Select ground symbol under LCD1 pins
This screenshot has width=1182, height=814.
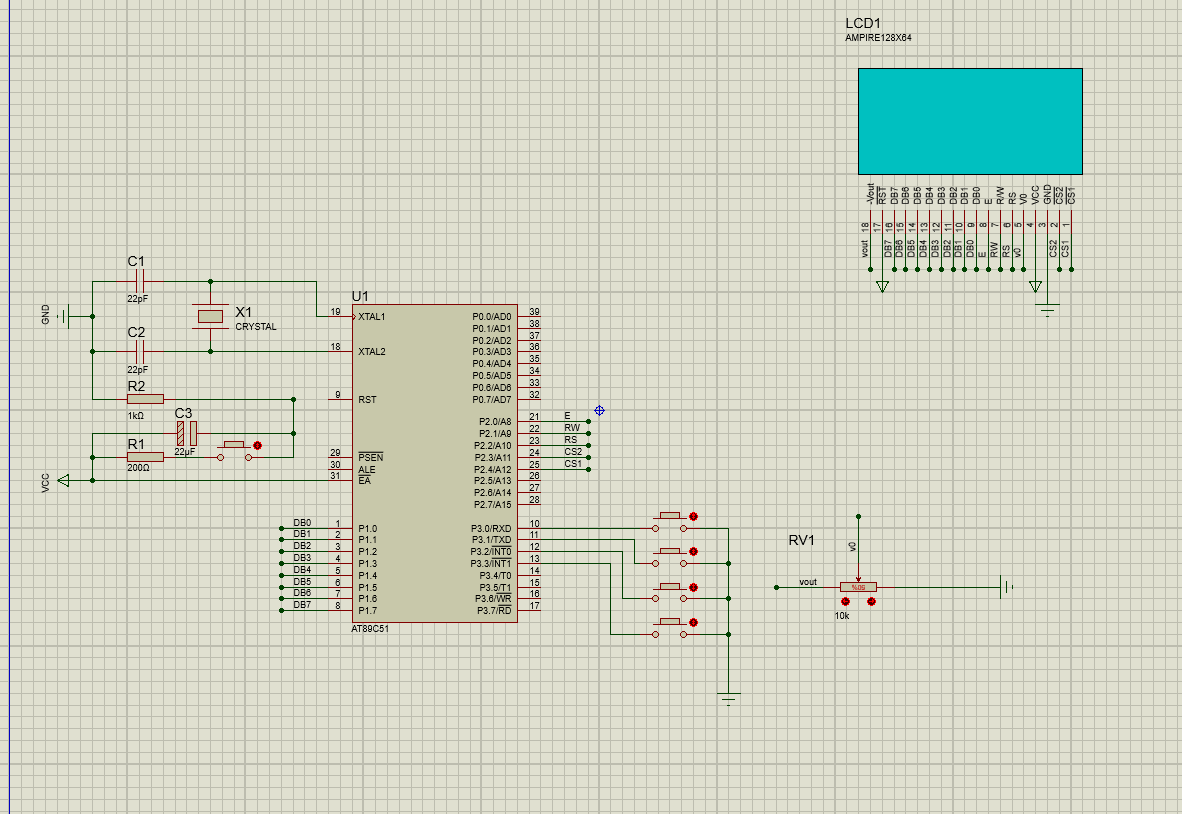(x=1047, y=310)
